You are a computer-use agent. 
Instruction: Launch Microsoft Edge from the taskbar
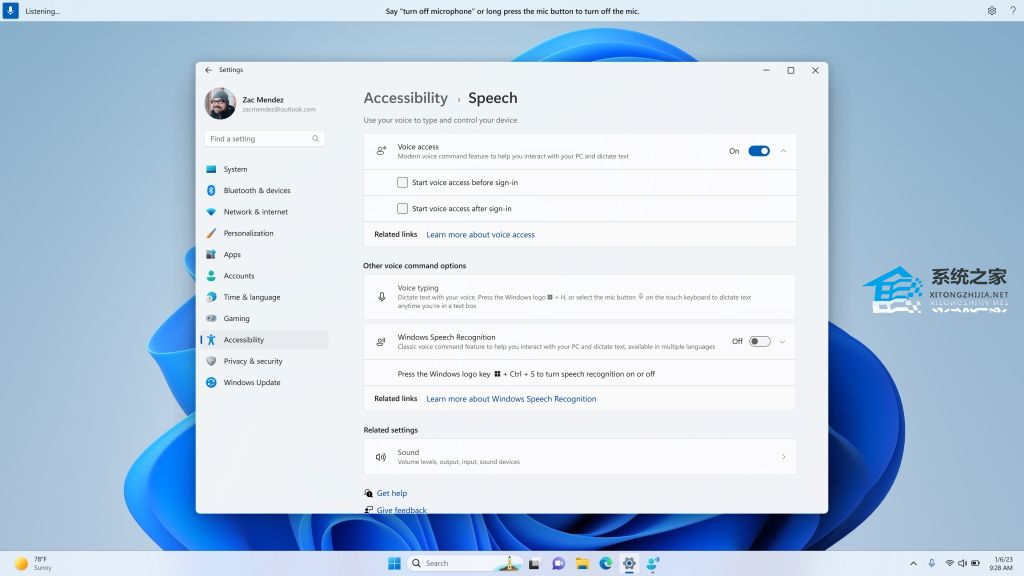coord(604,563)
